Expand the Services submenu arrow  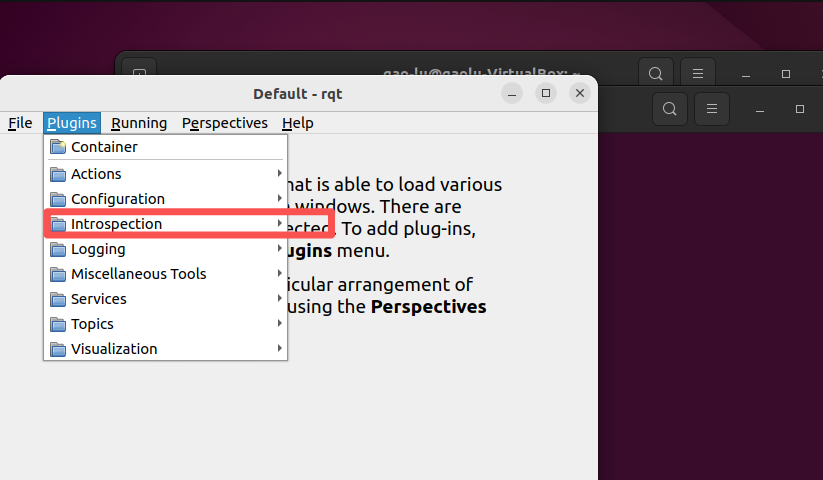(279, 298)
